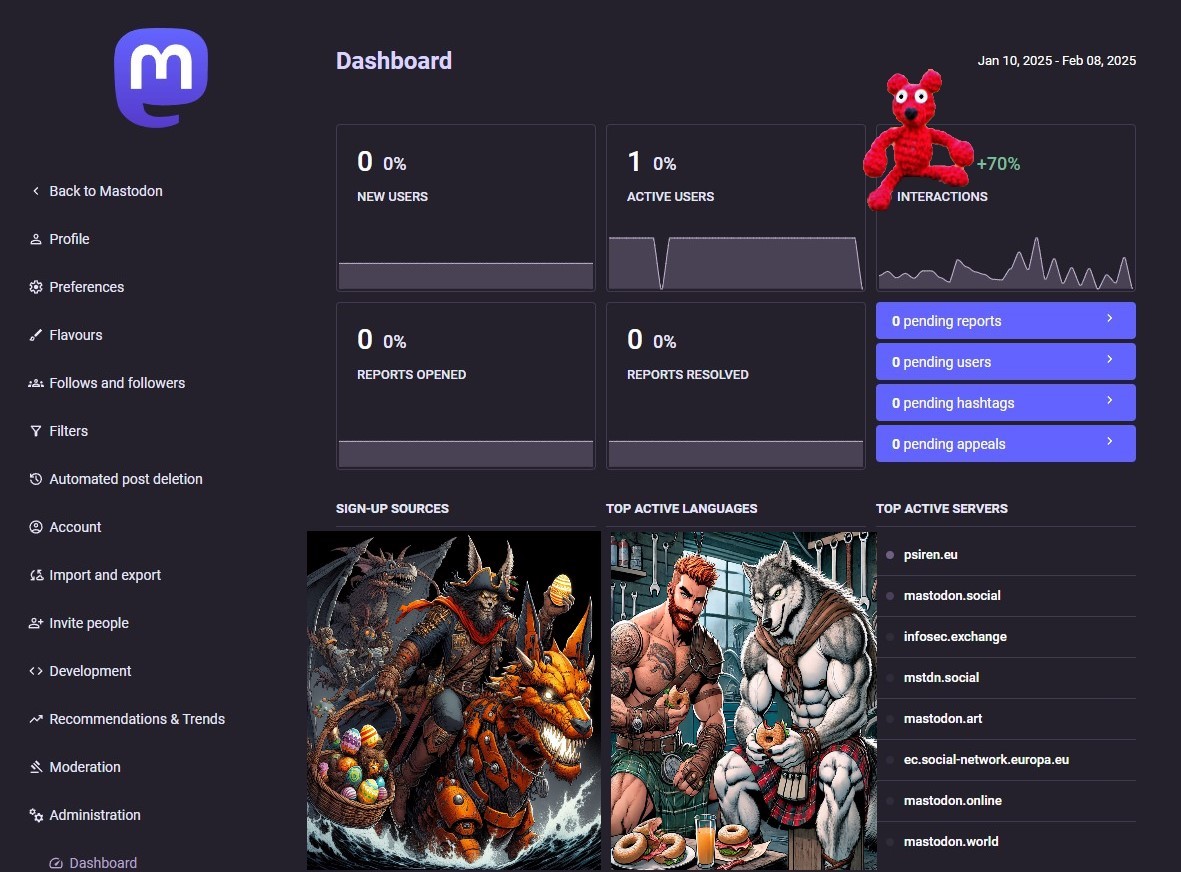Open Import and export
The width and height of the screenshot is (1181, 872).
tap(105, 575)
